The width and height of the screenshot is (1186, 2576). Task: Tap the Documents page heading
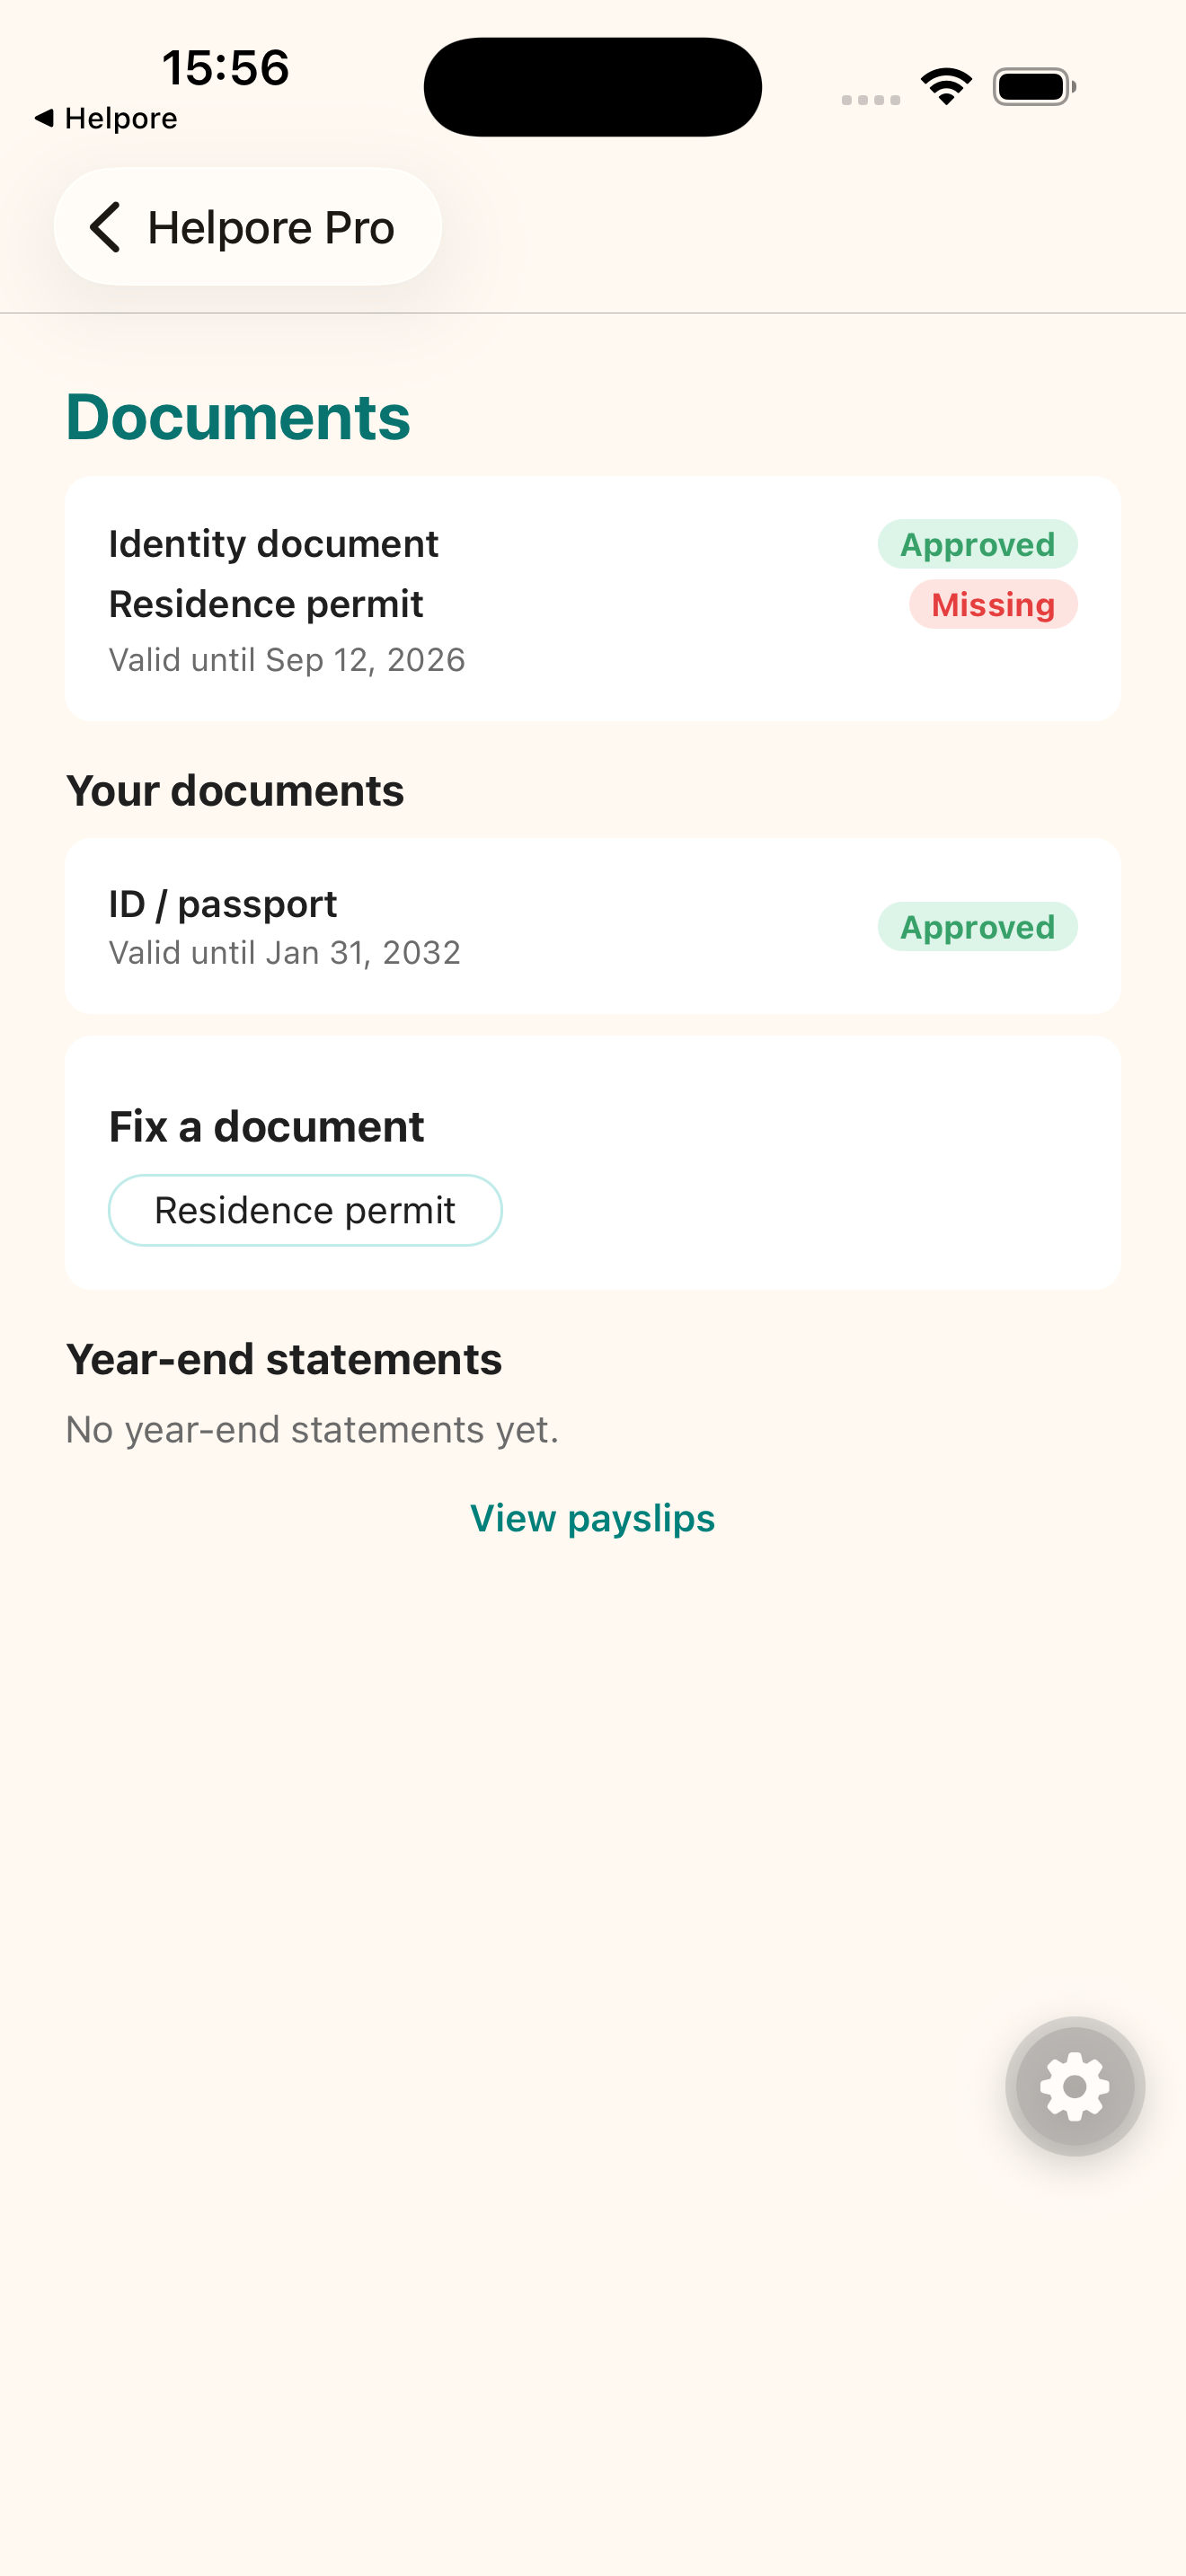(x=238, y=417)
